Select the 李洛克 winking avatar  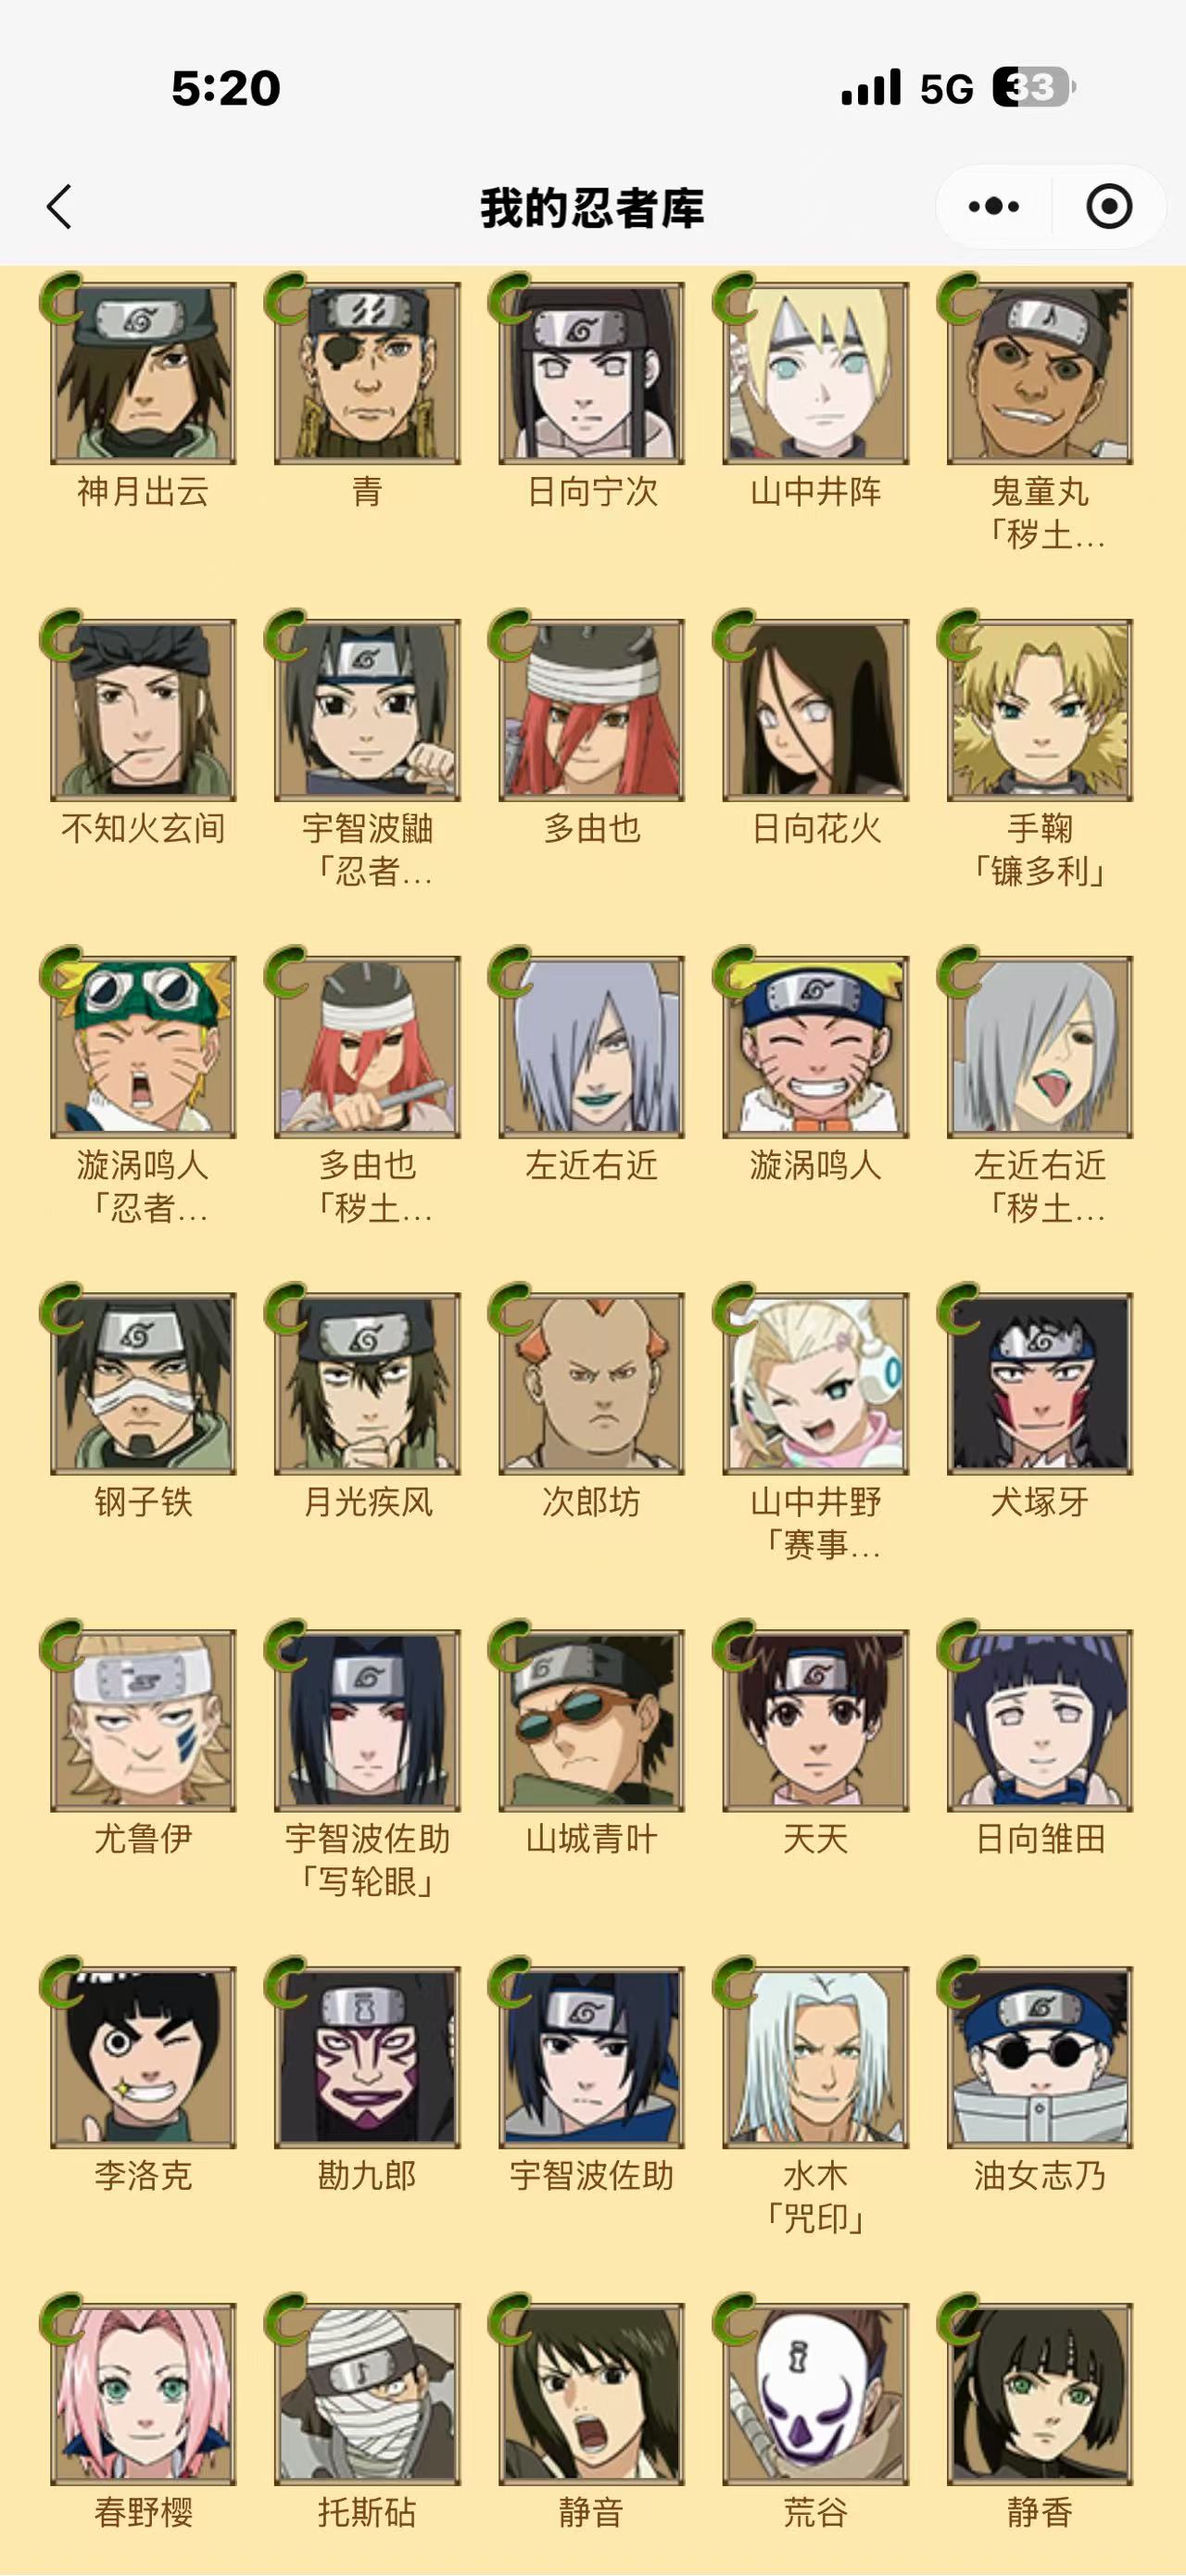pos(143,2057)
